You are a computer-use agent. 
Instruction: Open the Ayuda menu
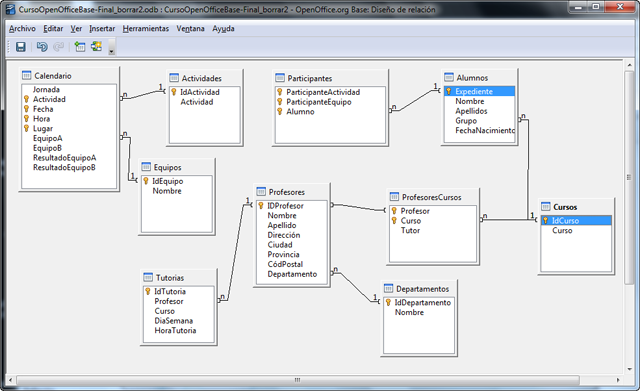pyautogui.click(x=223, y=29)
